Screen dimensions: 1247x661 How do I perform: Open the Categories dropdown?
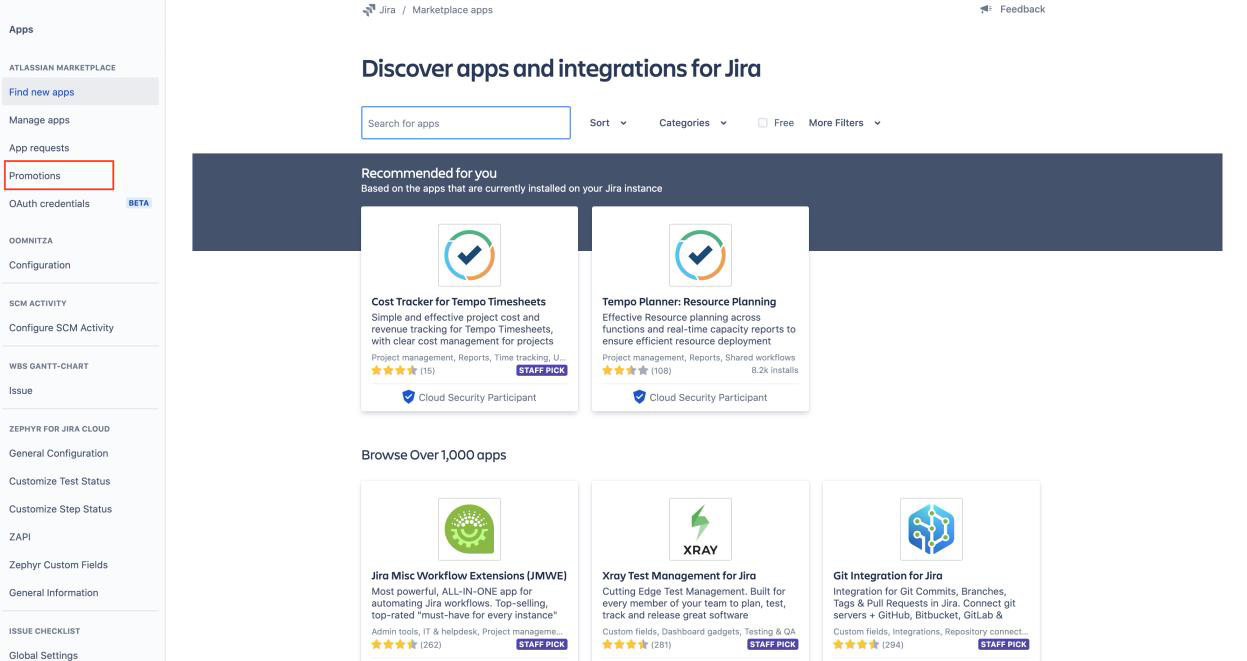692,123
